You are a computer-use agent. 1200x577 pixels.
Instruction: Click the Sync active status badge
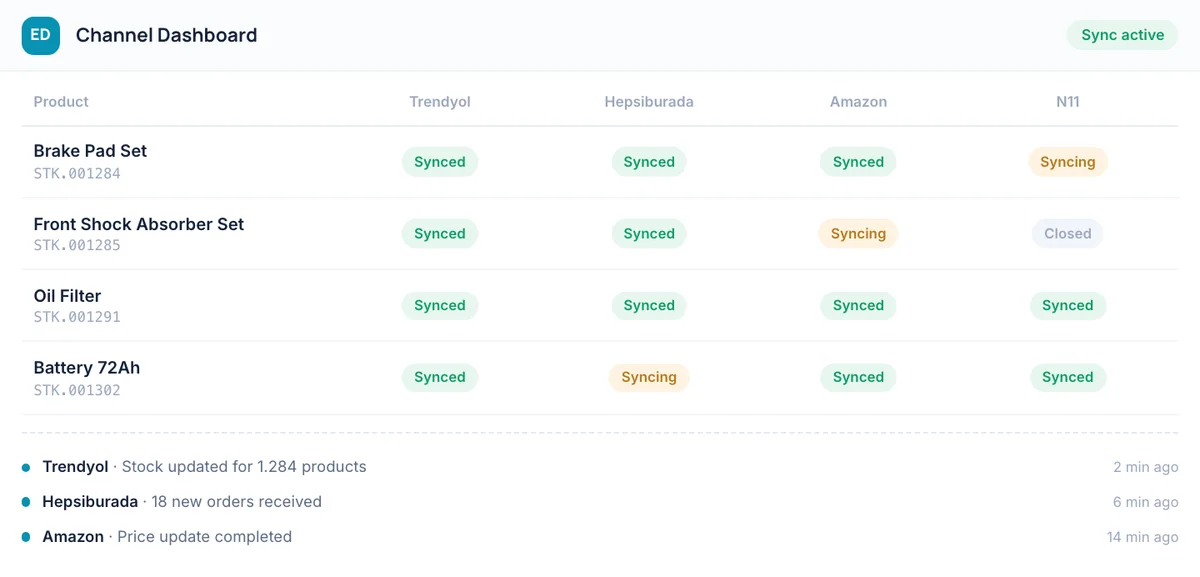coord(1122,35)
